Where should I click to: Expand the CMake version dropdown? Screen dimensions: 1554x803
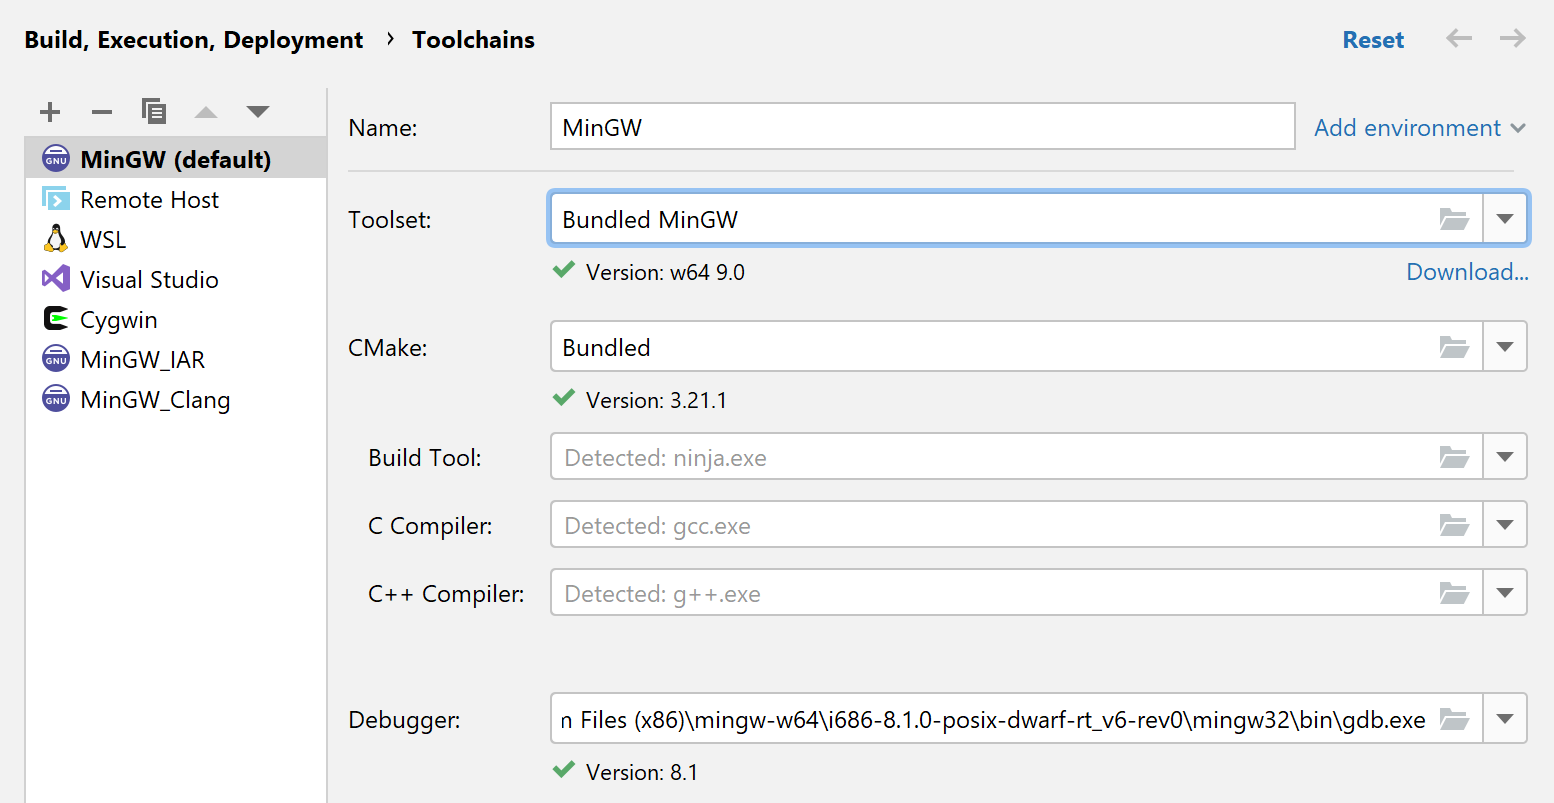1505,347
